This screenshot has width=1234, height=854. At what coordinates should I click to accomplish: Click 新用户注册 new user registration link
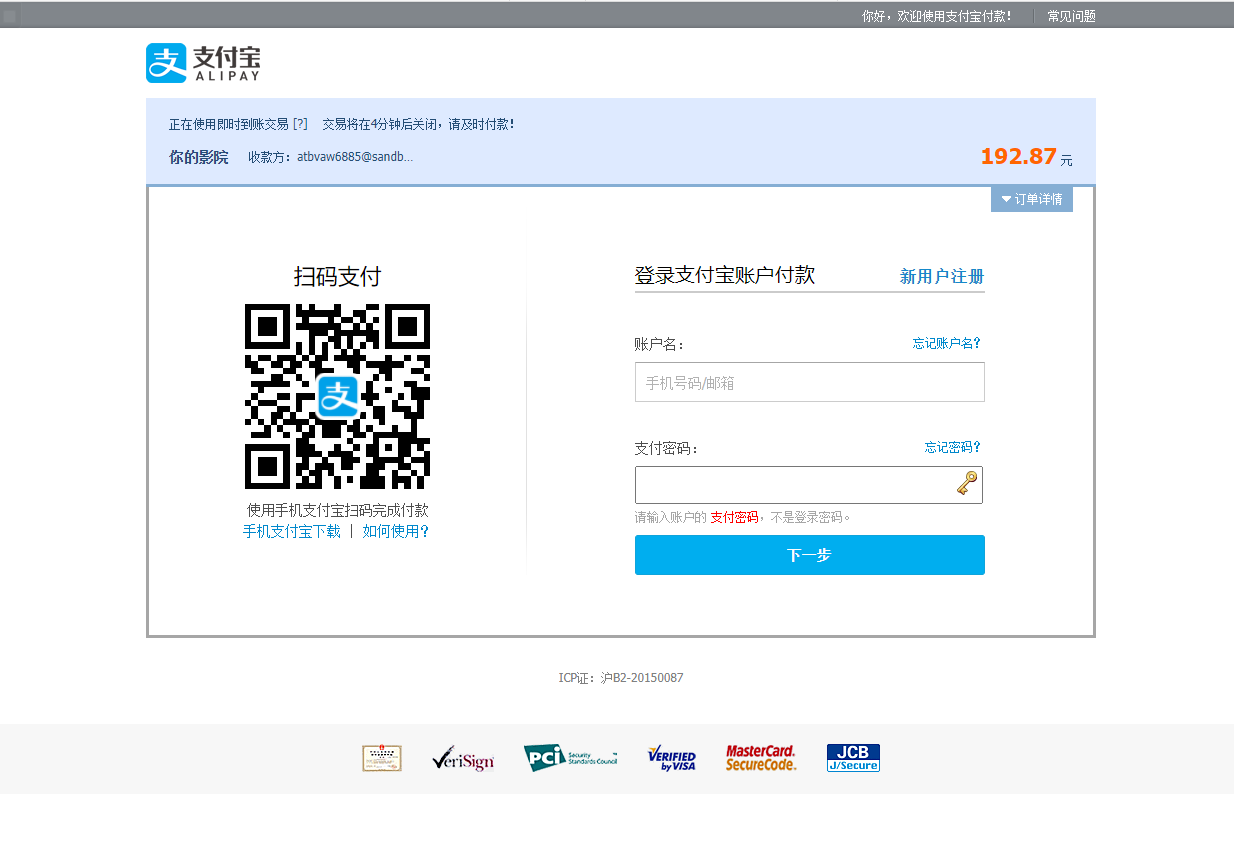tap(942, 277)
